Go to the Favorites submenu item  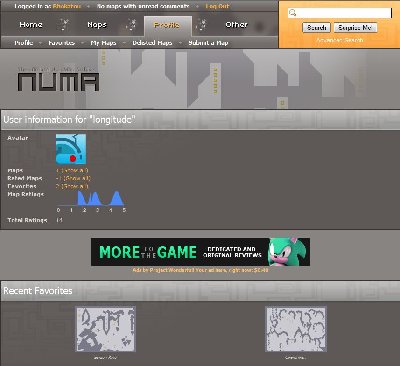point(62,43)
